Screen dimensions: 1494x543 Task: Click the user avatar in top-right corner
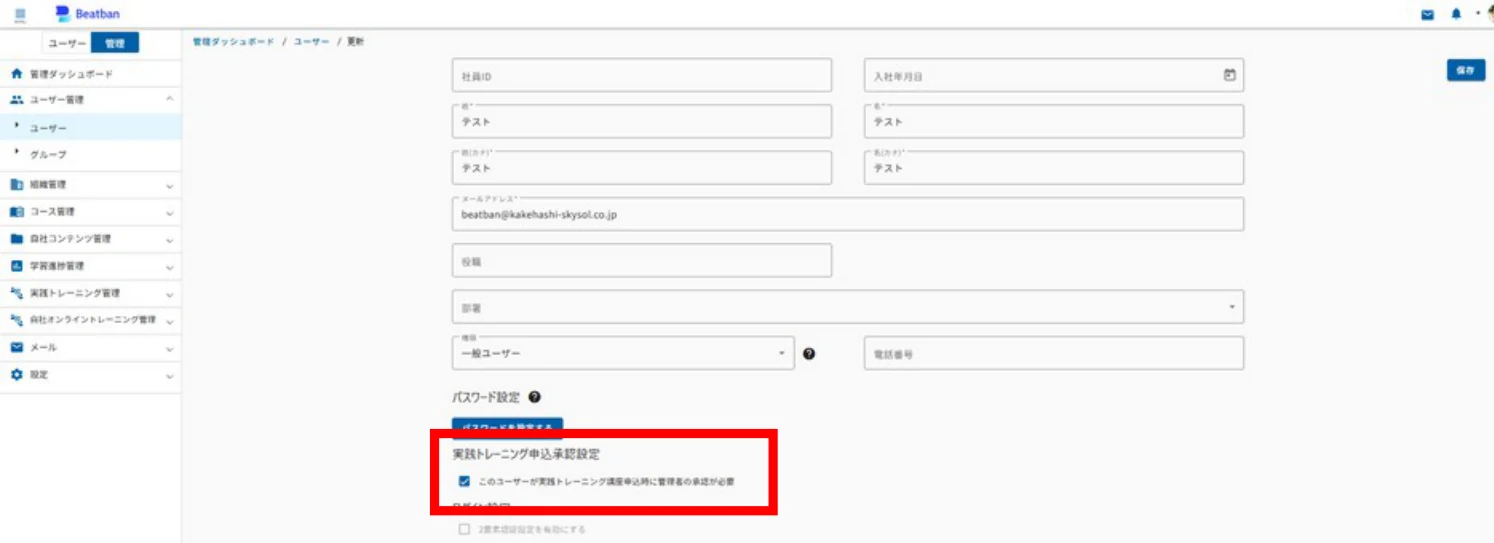point(1489,13)
